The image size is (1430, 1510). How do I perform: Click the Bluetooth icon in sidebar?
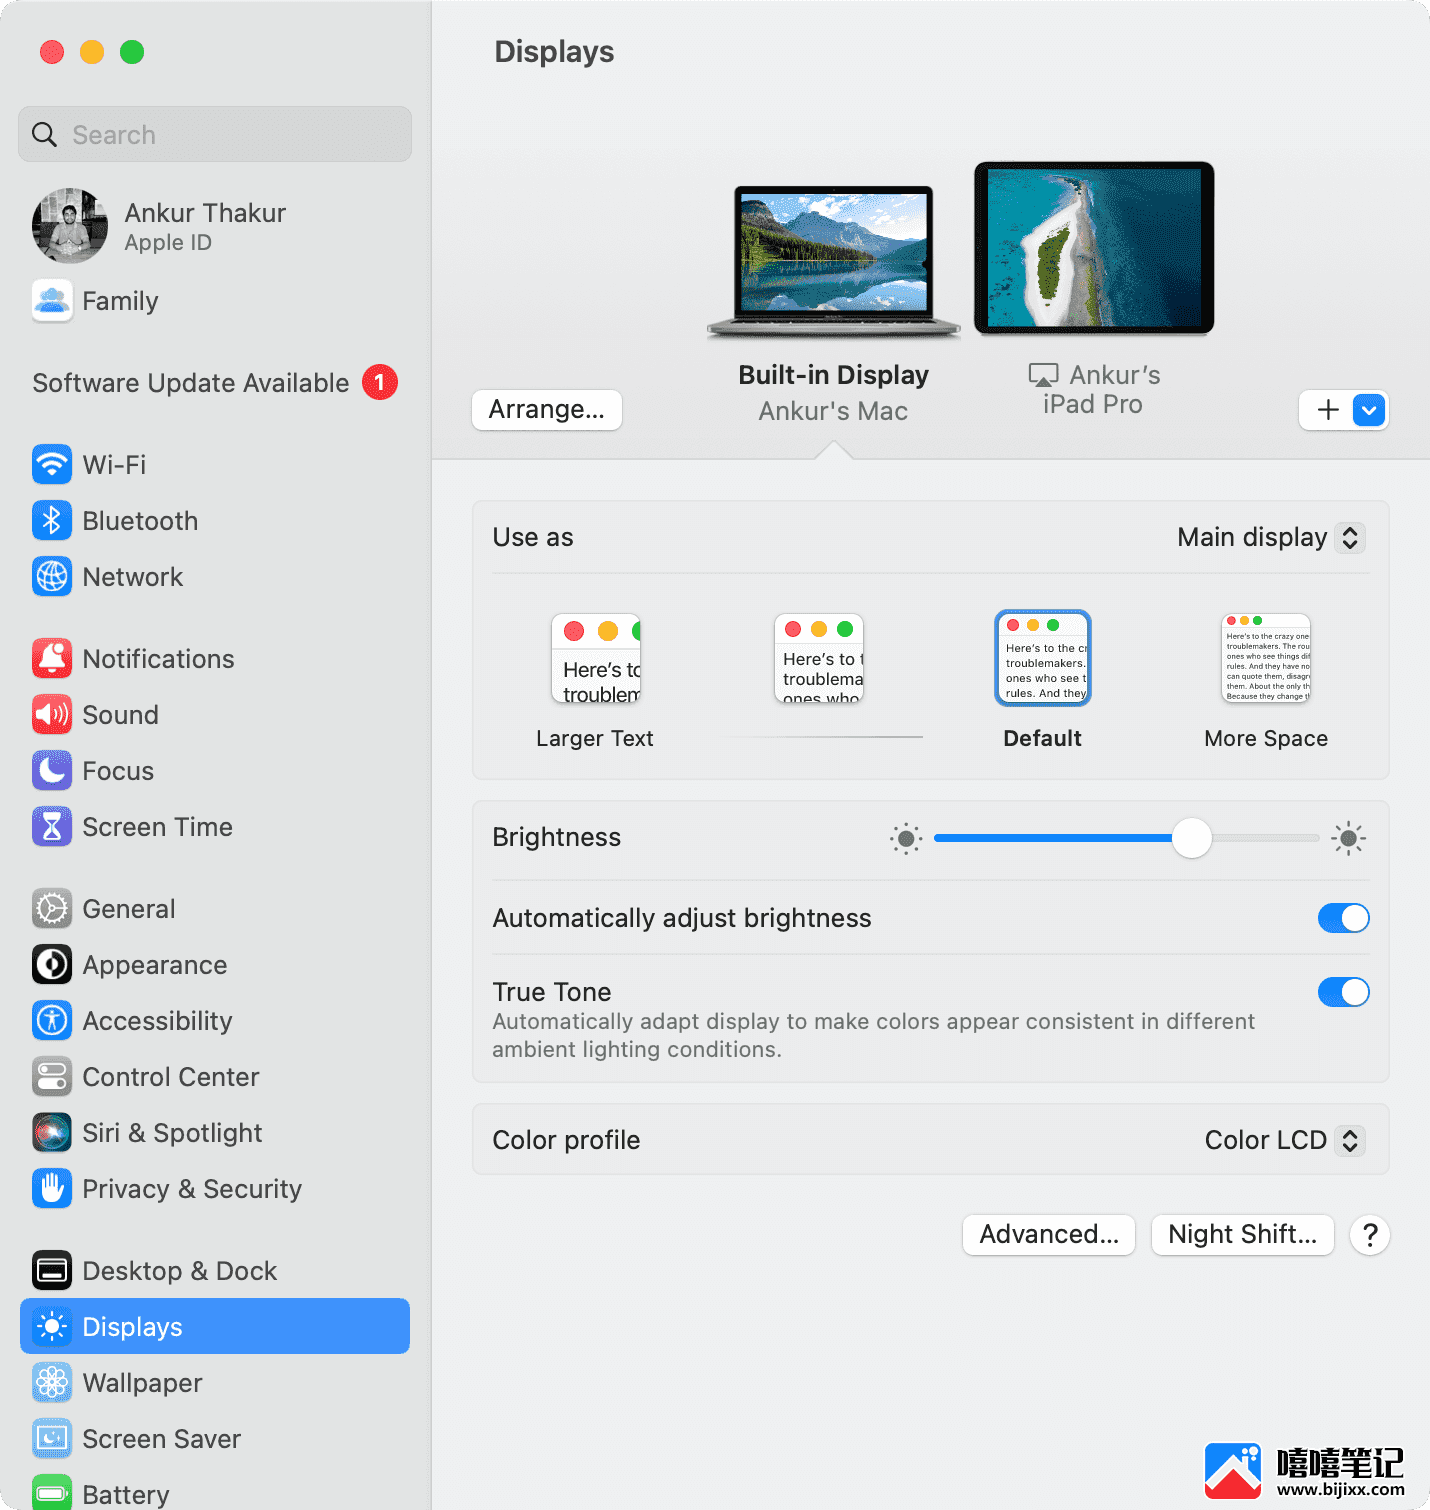point(52,520)
